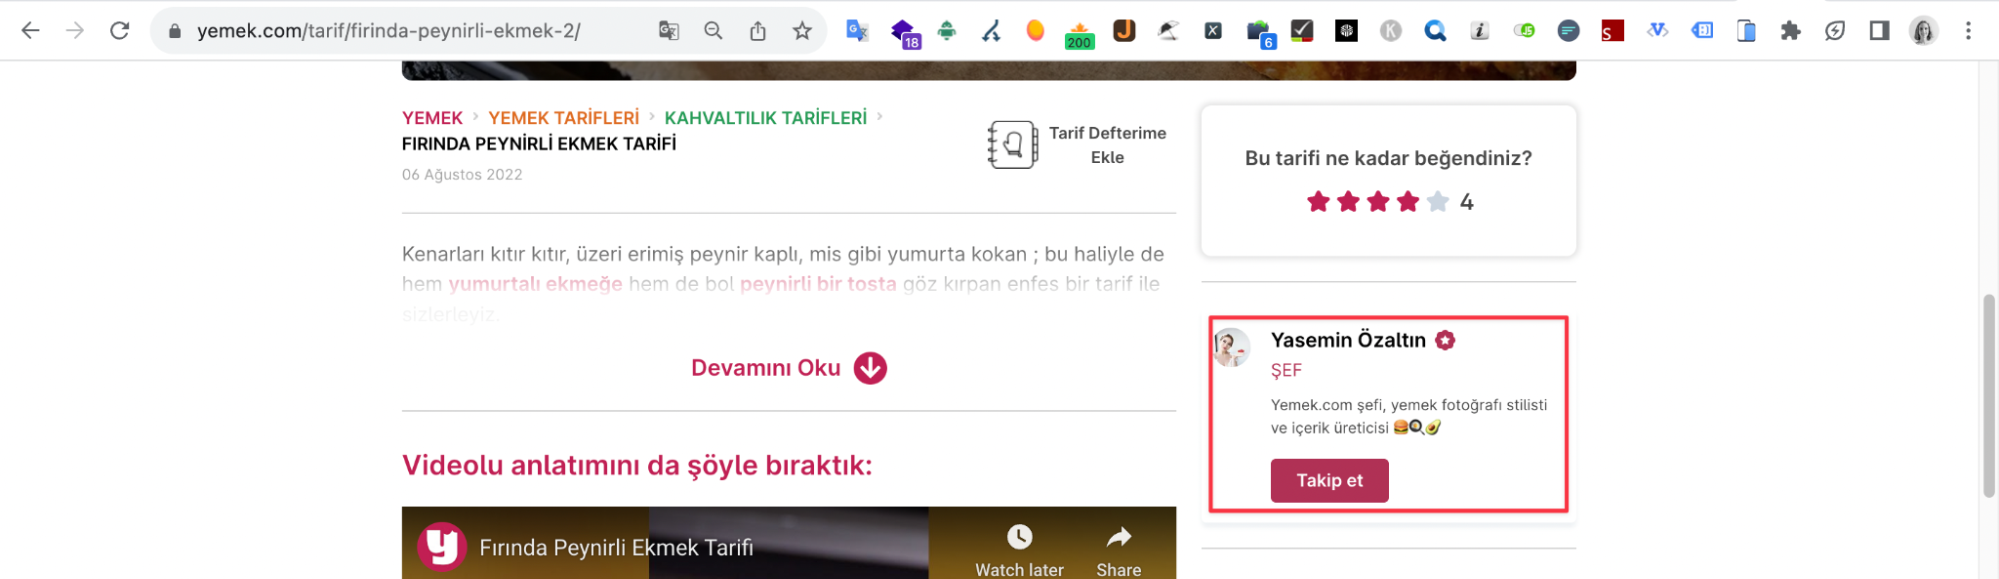Open the peynirli bir tosta link
Screen dimensions: 1999x579
point(818,284)
